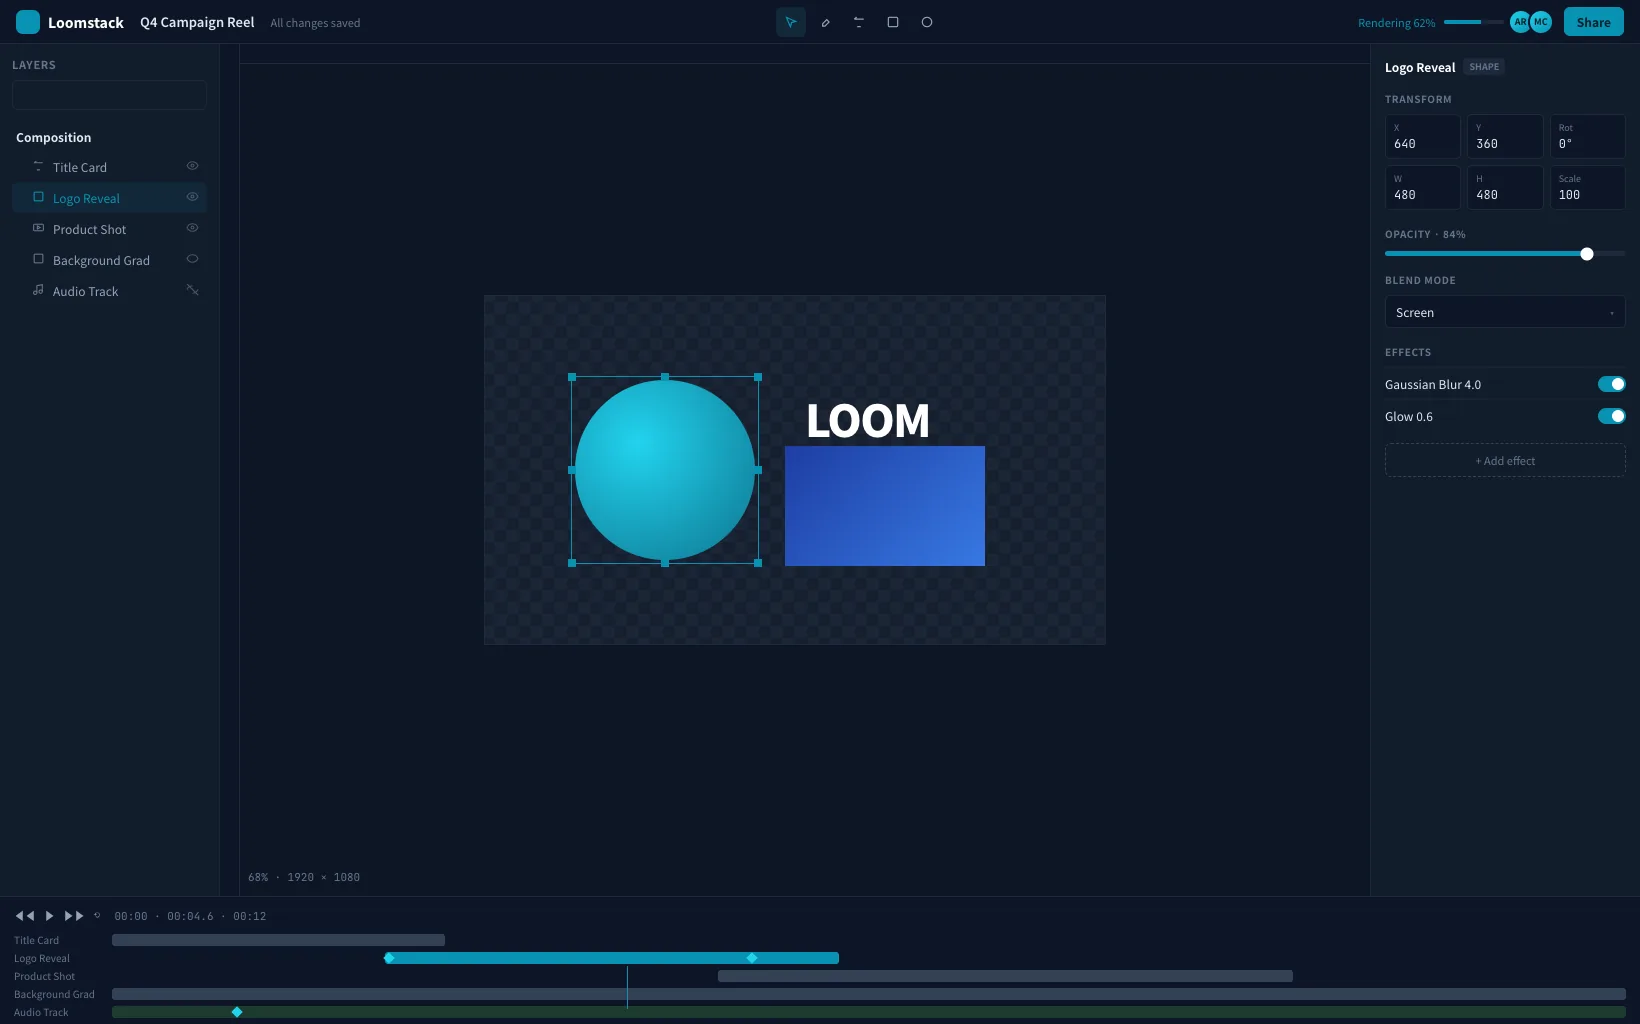The width and height of the screenshot is (1640, 1024).
Task: Click the Audio Track keyframe diamond
Action: coord(237,1012)
